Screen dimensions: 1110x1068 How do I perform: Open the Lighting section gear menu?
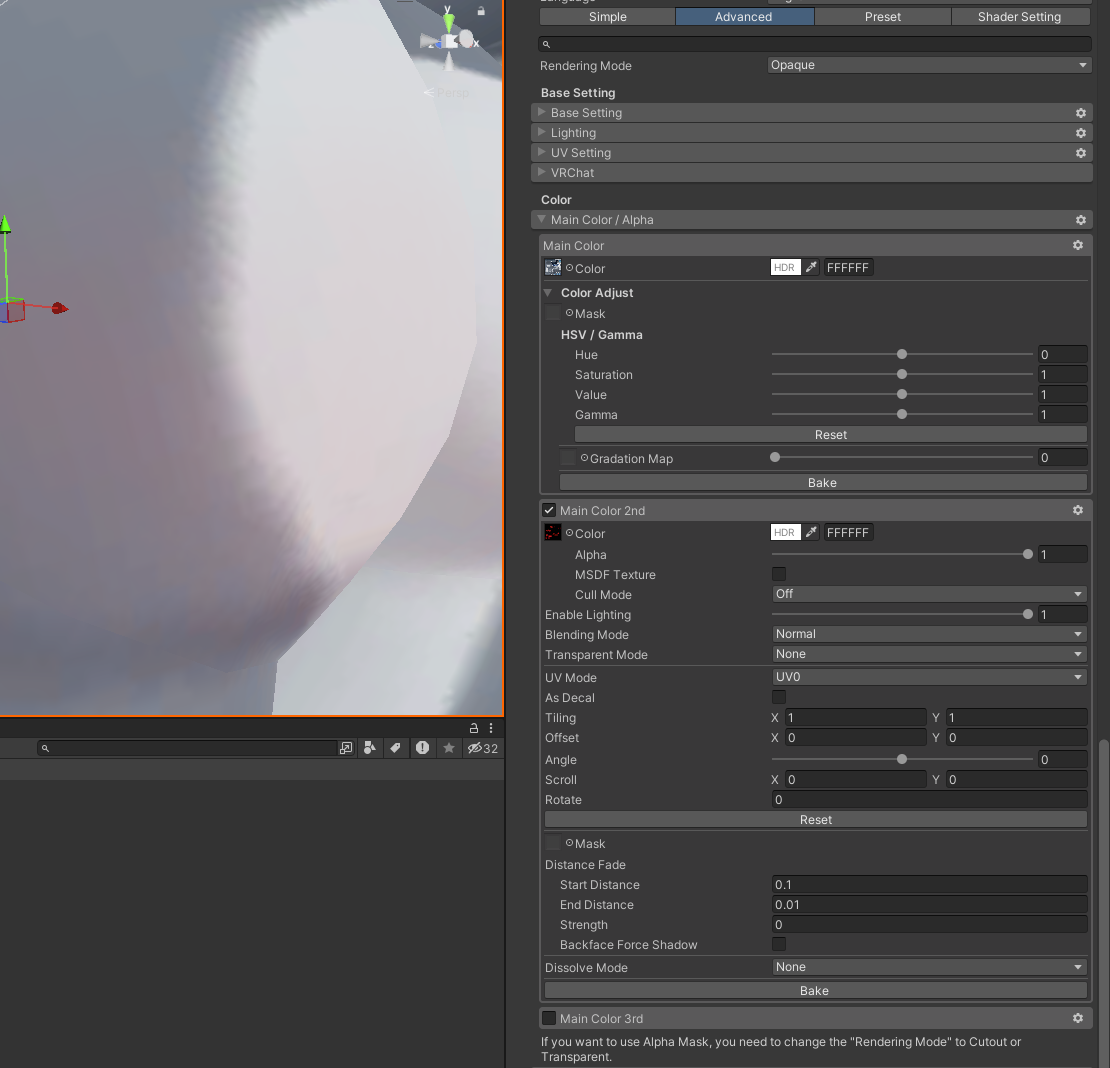[1080, 133]
